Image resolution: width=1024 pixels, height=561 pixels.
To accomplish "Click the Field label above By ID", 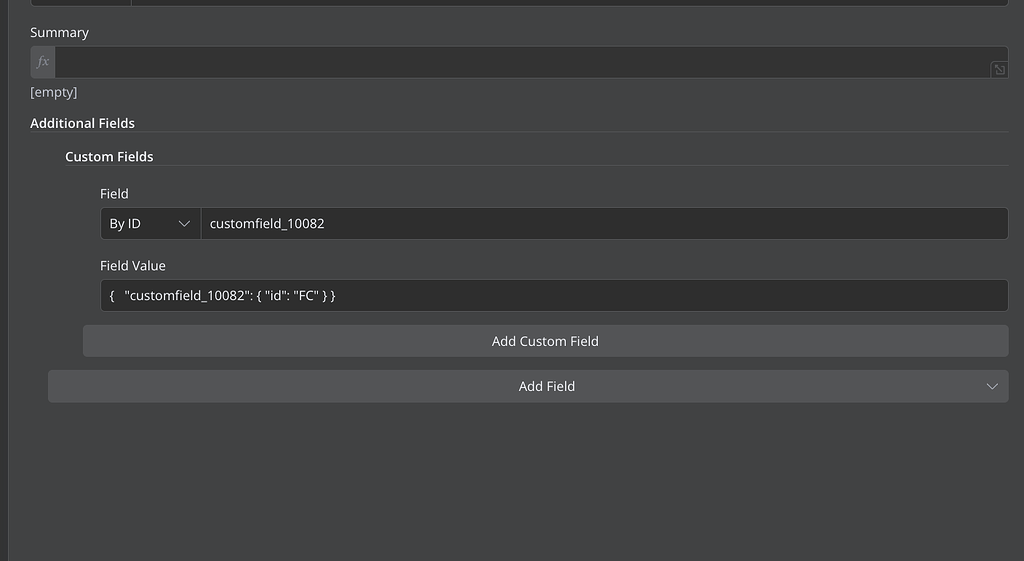I will [114, 194].
